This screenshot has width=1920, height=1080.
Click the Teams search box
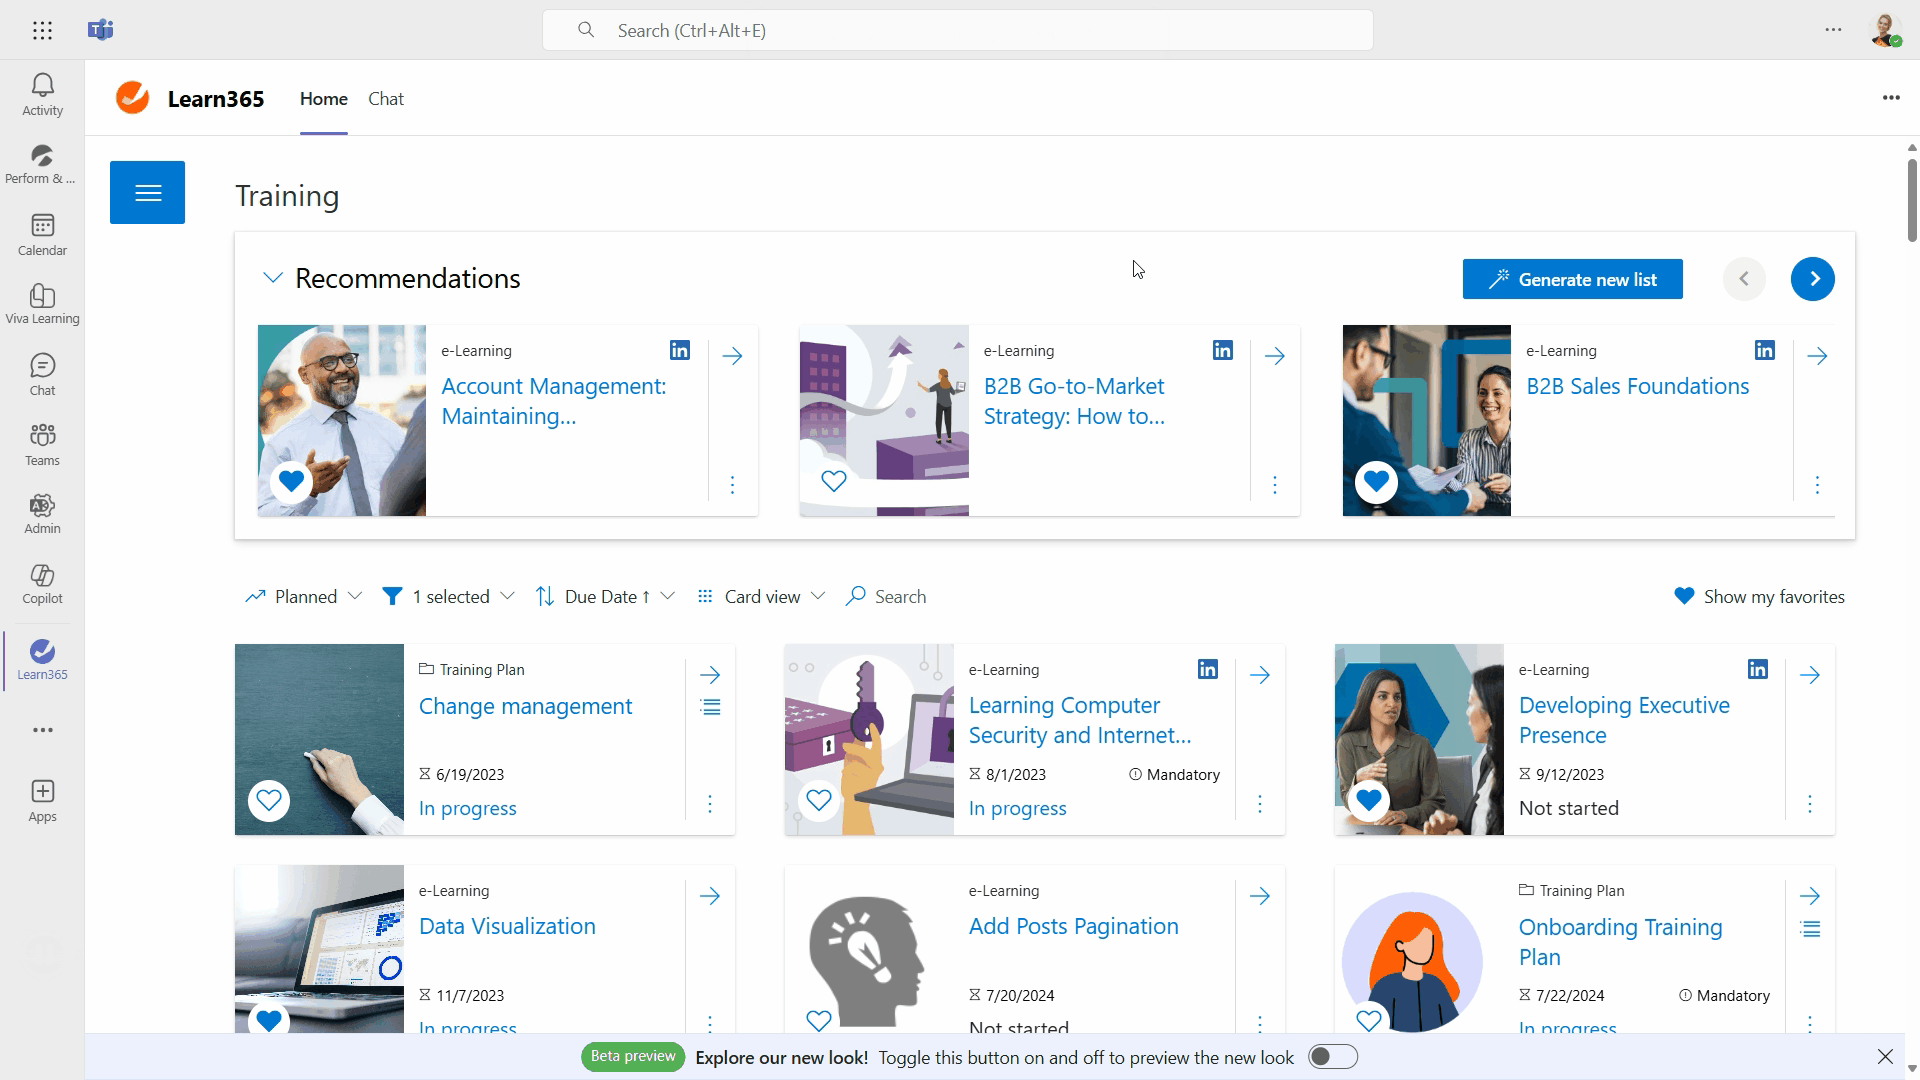click(x=957, y=30)
